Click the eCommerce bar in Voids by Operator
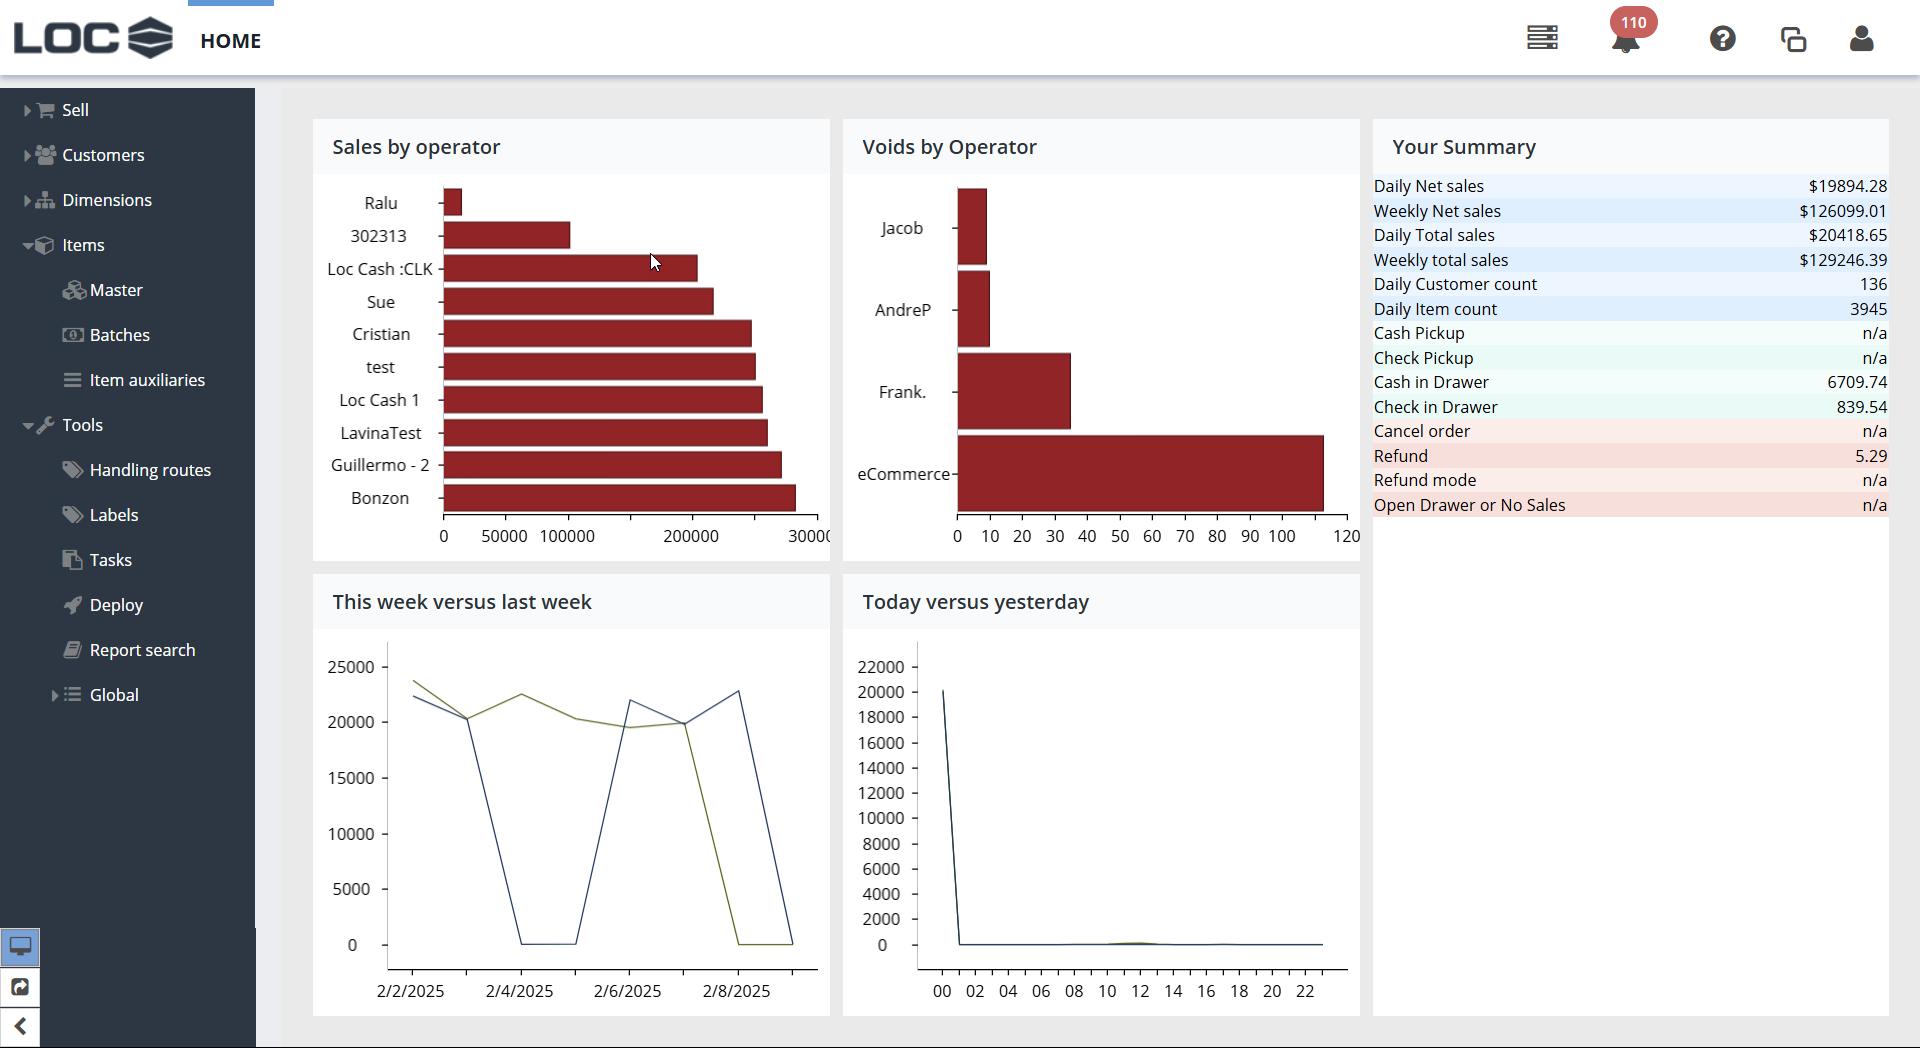Viewport: 1920px width, 1048px height. pos(1140,473)
